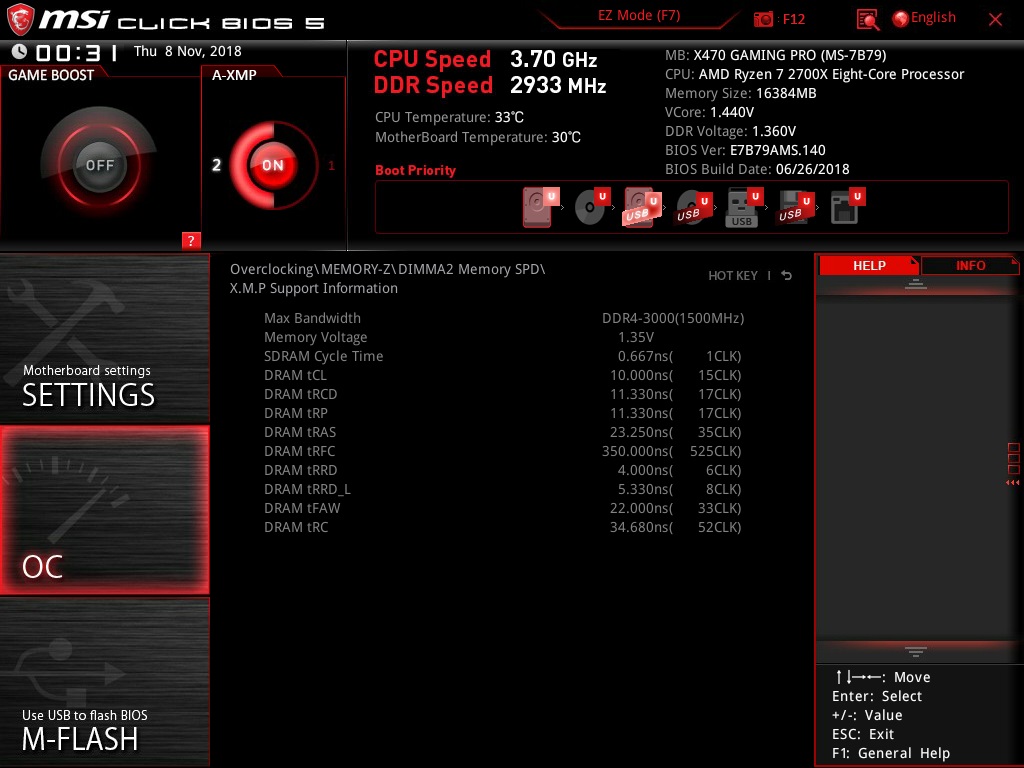Image resolution: width=1024 pixels, height=768 pixels.
Task: Click the BIOS Ver E7B79AMS.140 text
Action: coord(745,150)
